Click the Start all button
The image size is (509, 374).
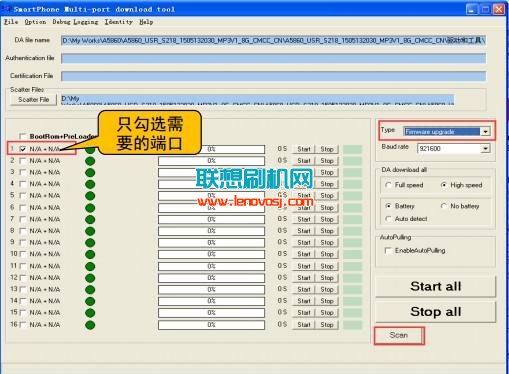[x=436, y=286]
